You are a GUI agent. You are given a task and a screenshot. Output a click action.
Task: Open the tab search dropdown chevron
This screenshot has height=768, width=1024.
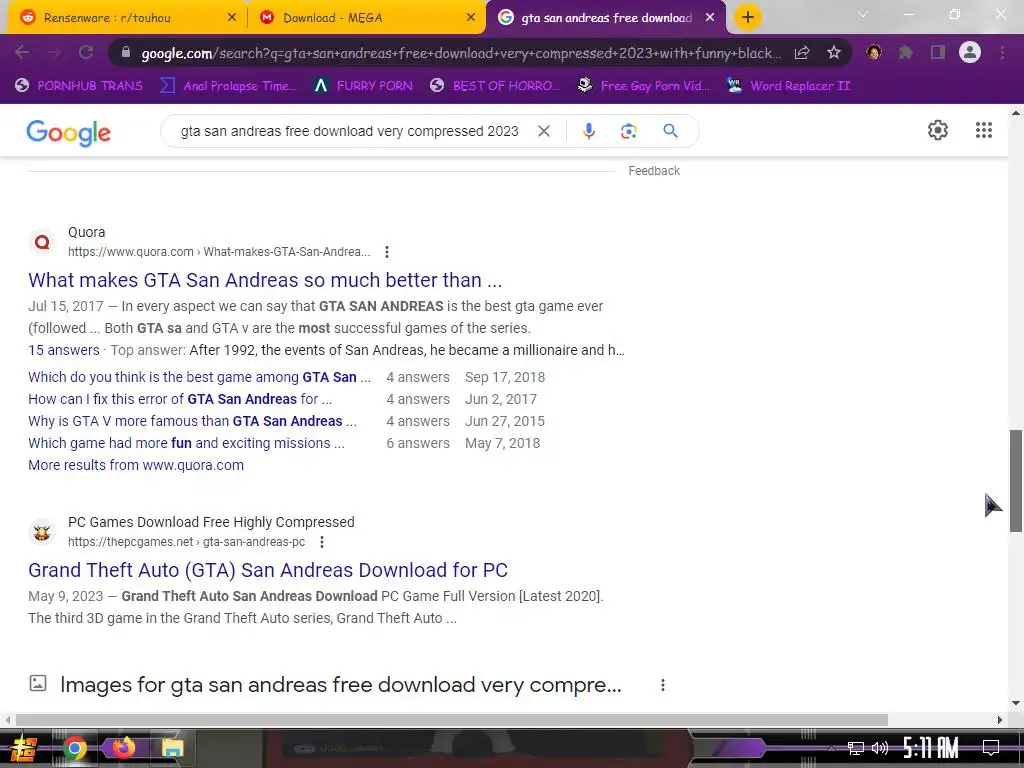[x=862, y=14]
